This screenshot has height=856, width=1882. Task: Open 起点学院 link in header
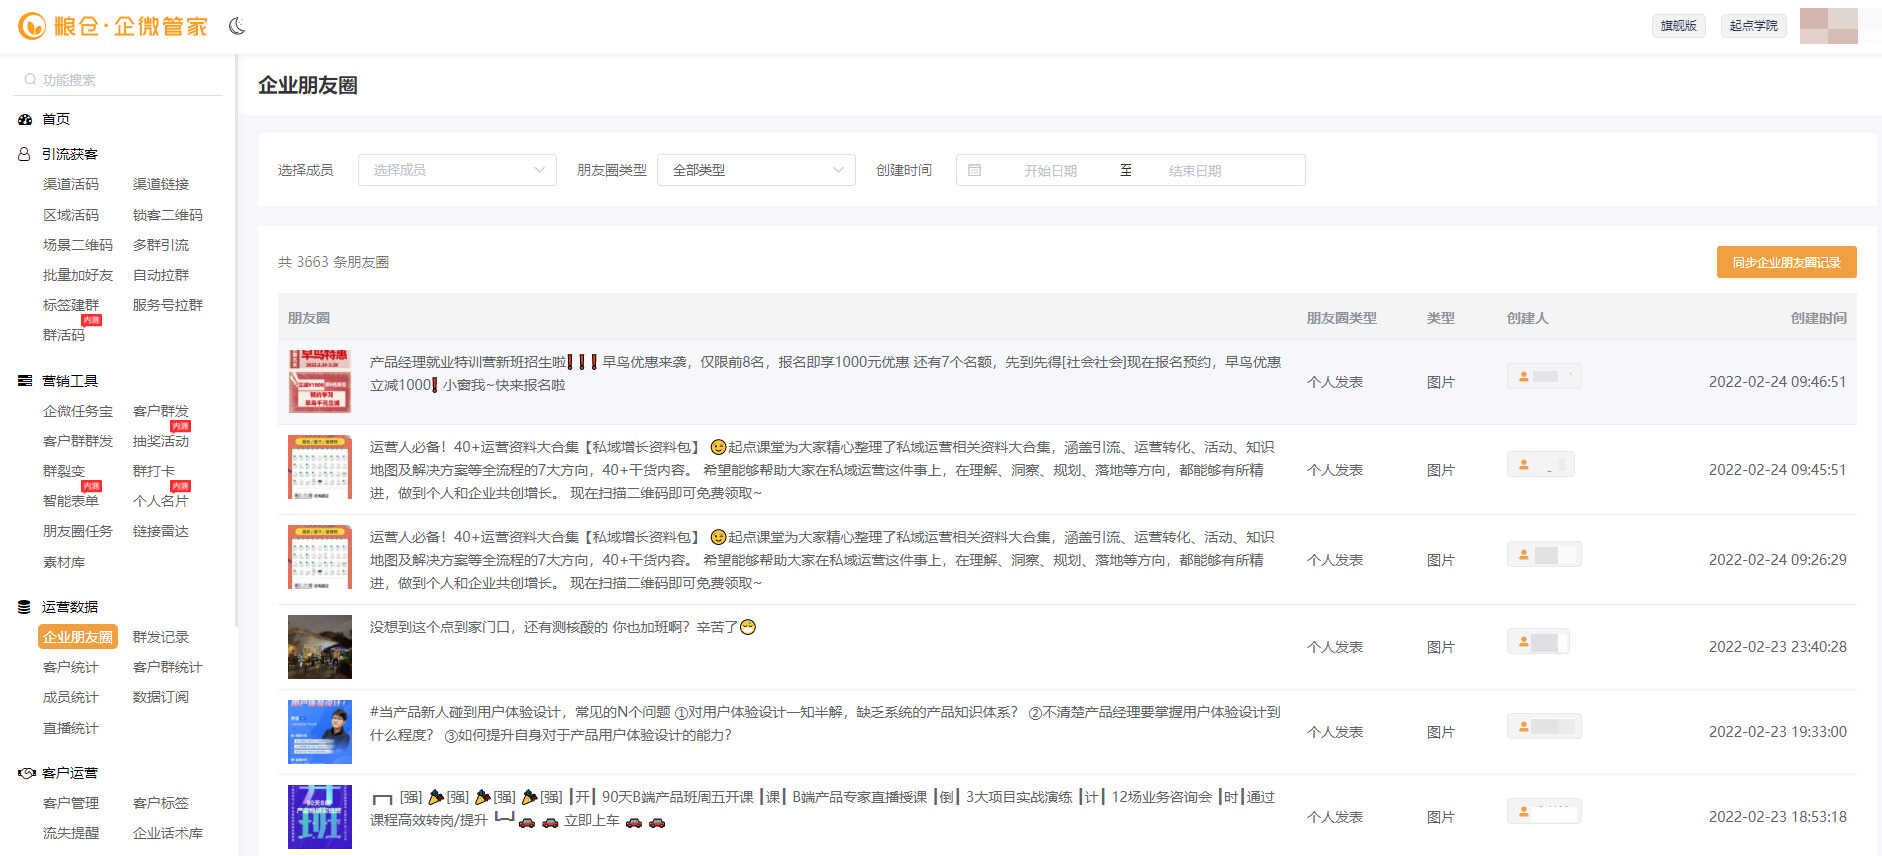click(x=1753, y=26)
